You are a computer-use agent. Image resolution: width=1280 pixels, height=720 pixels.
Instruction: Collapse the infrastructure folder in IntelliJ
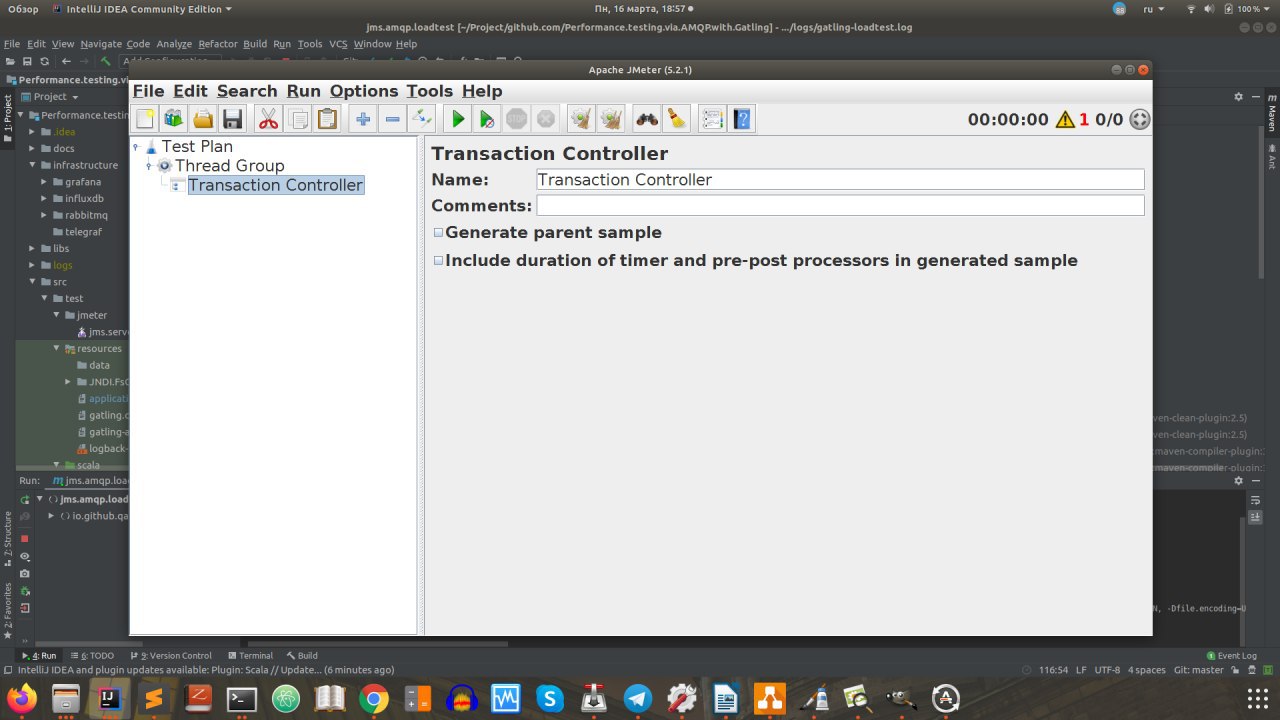[32, 165]
